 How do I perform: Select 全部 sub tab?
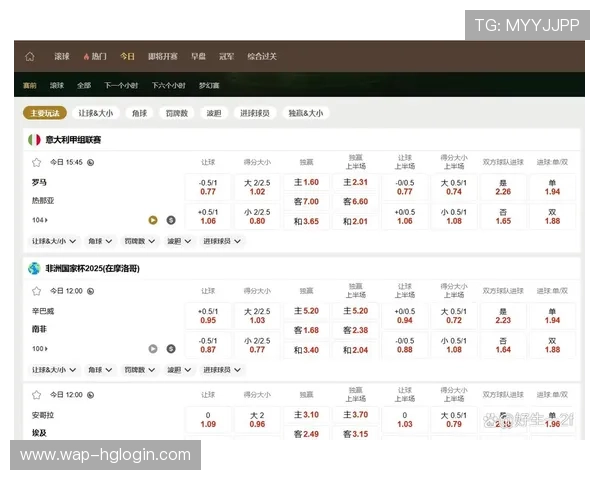(84, 85)
